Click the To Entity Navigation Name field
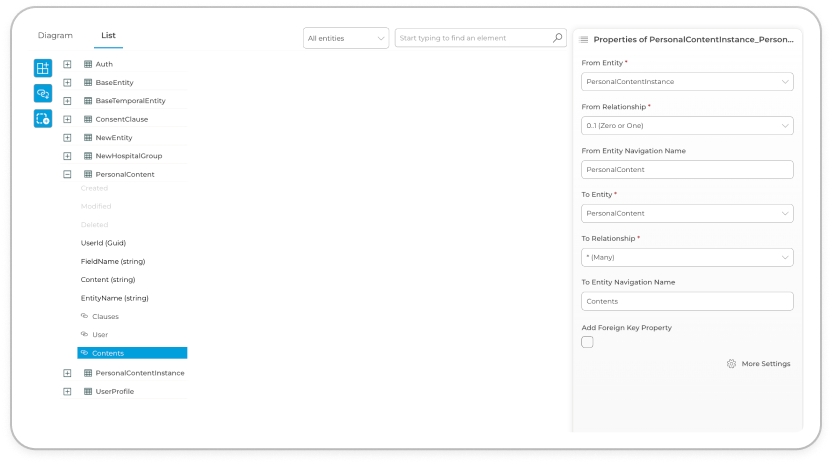The height and width of the screenshot is (465, 832). click(687, 301)
